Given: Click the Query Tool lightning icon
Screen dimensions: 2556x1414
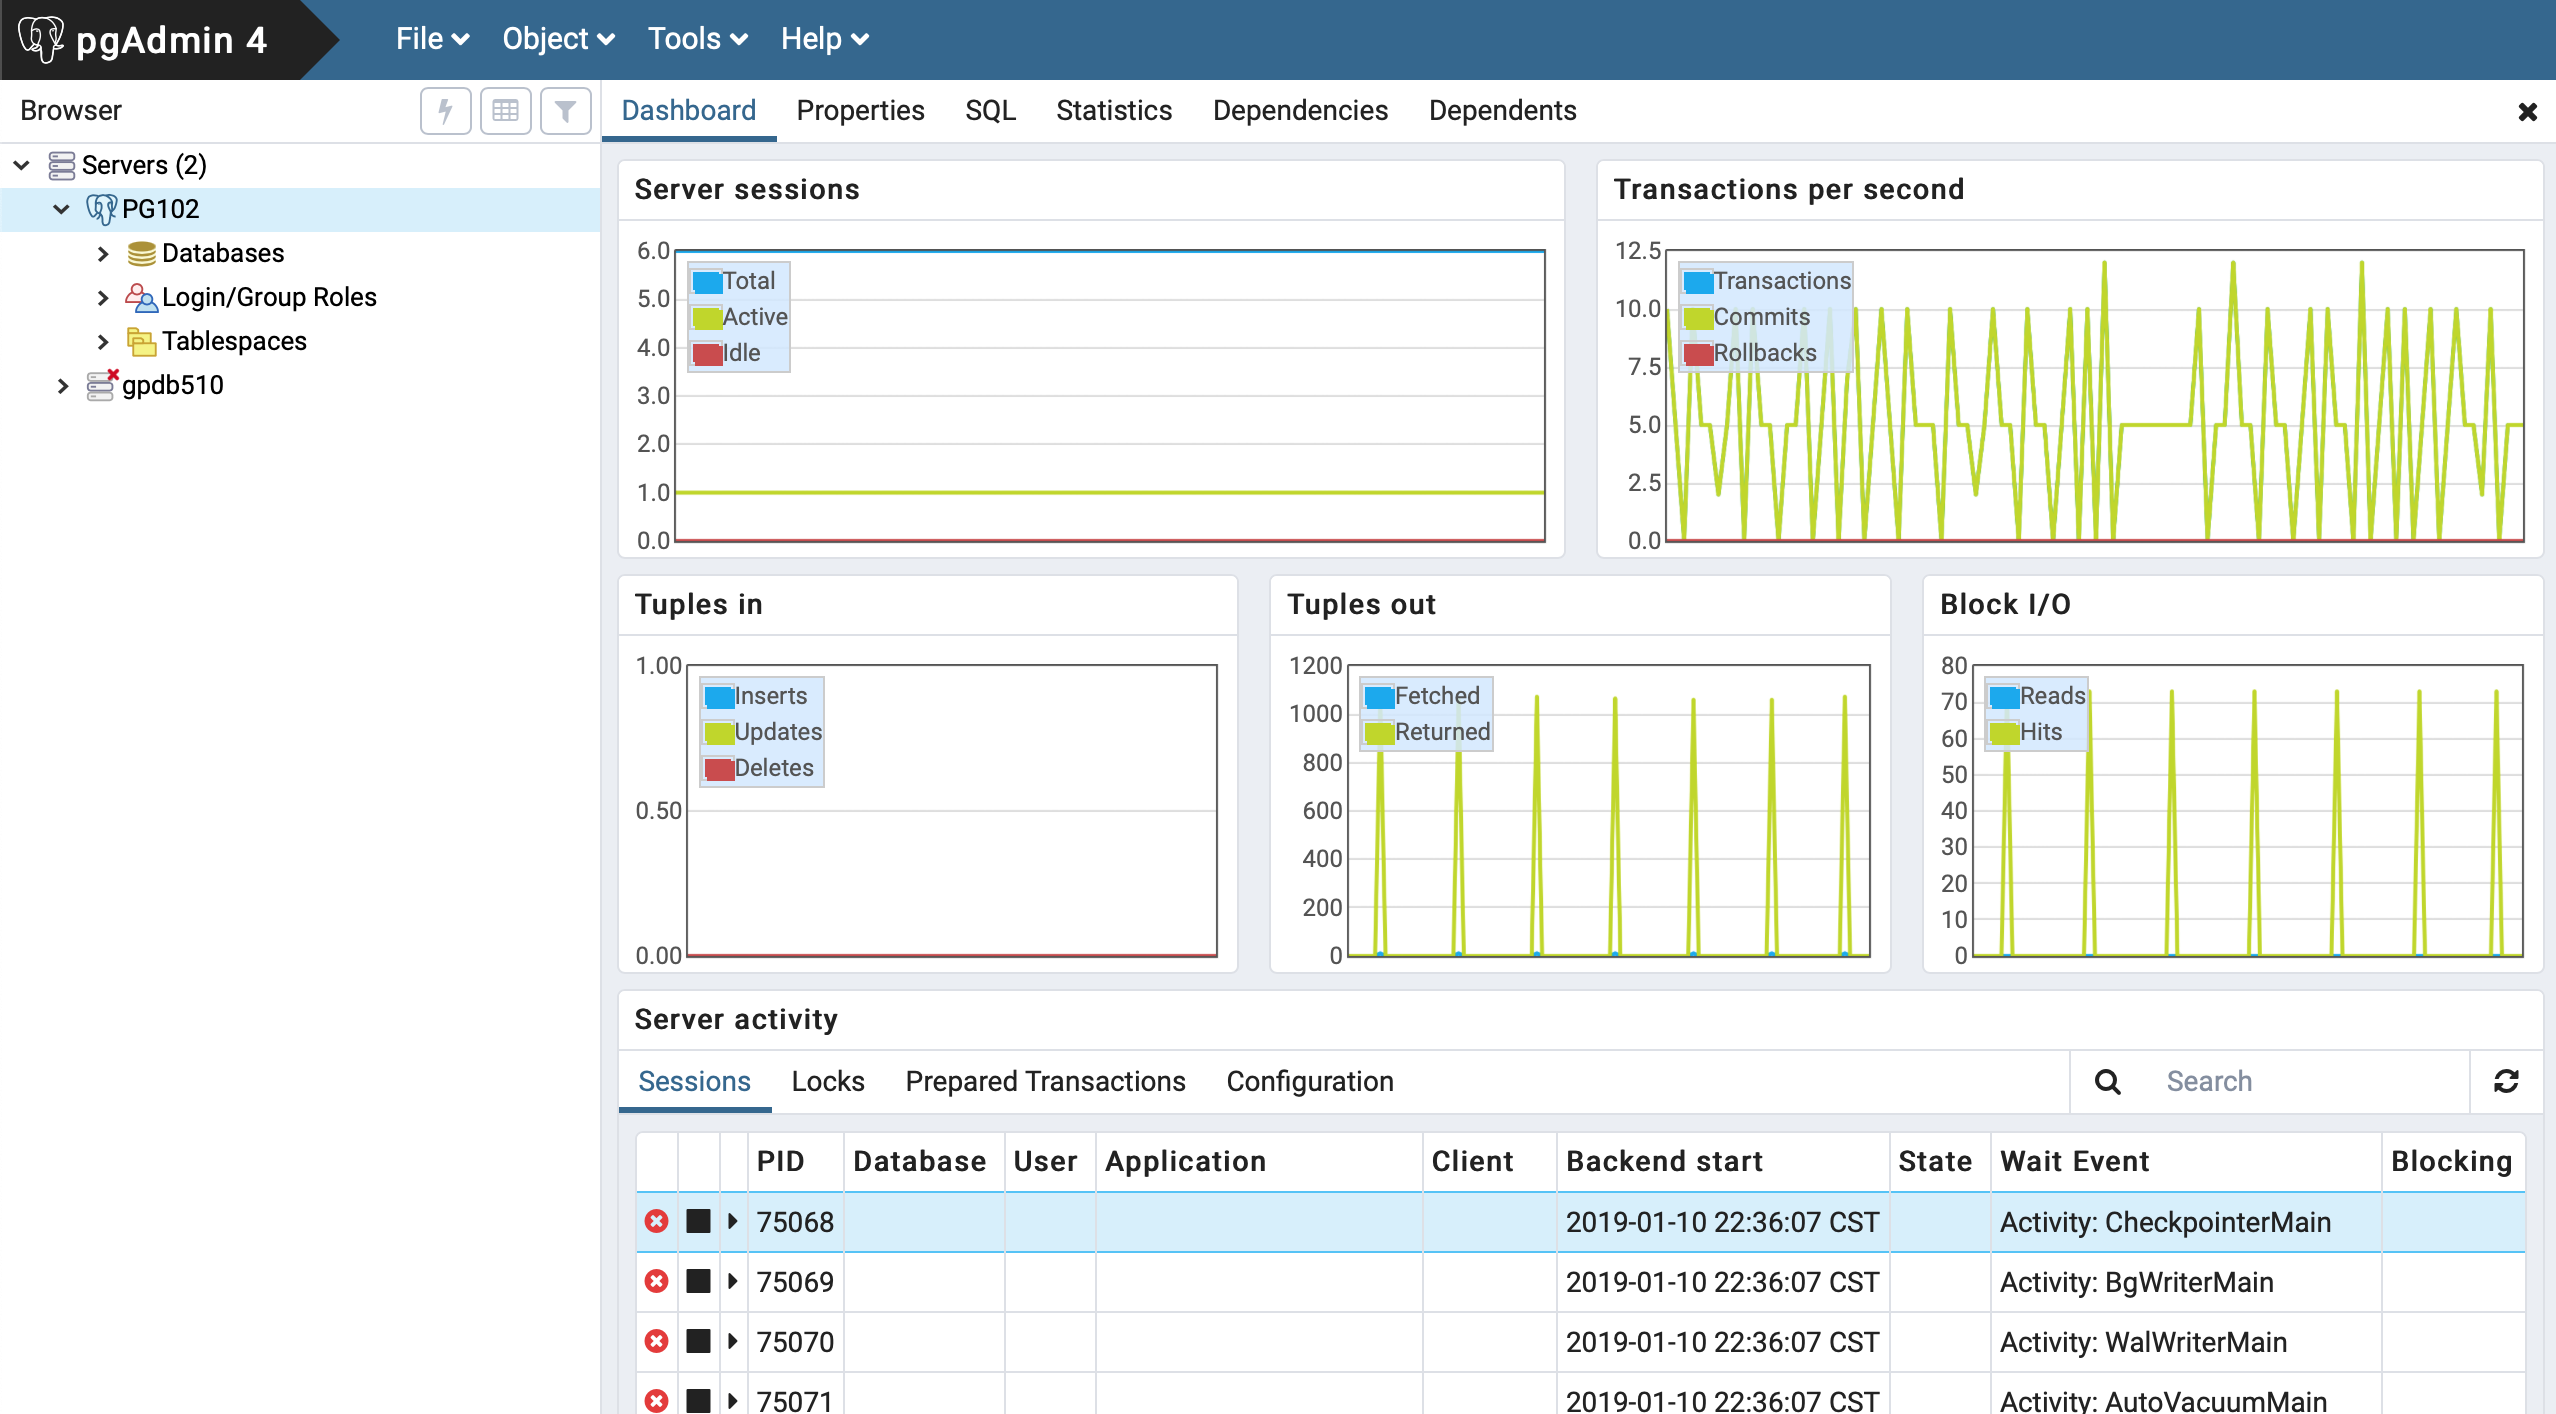Looking at the screenshot, I should pos(445,110).
